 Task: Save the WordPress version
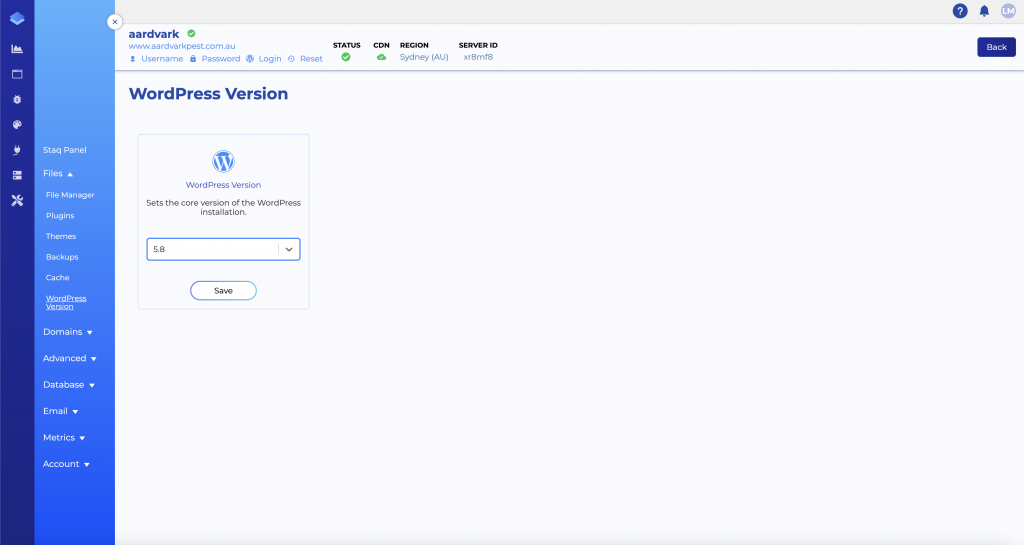coord(223,290)
